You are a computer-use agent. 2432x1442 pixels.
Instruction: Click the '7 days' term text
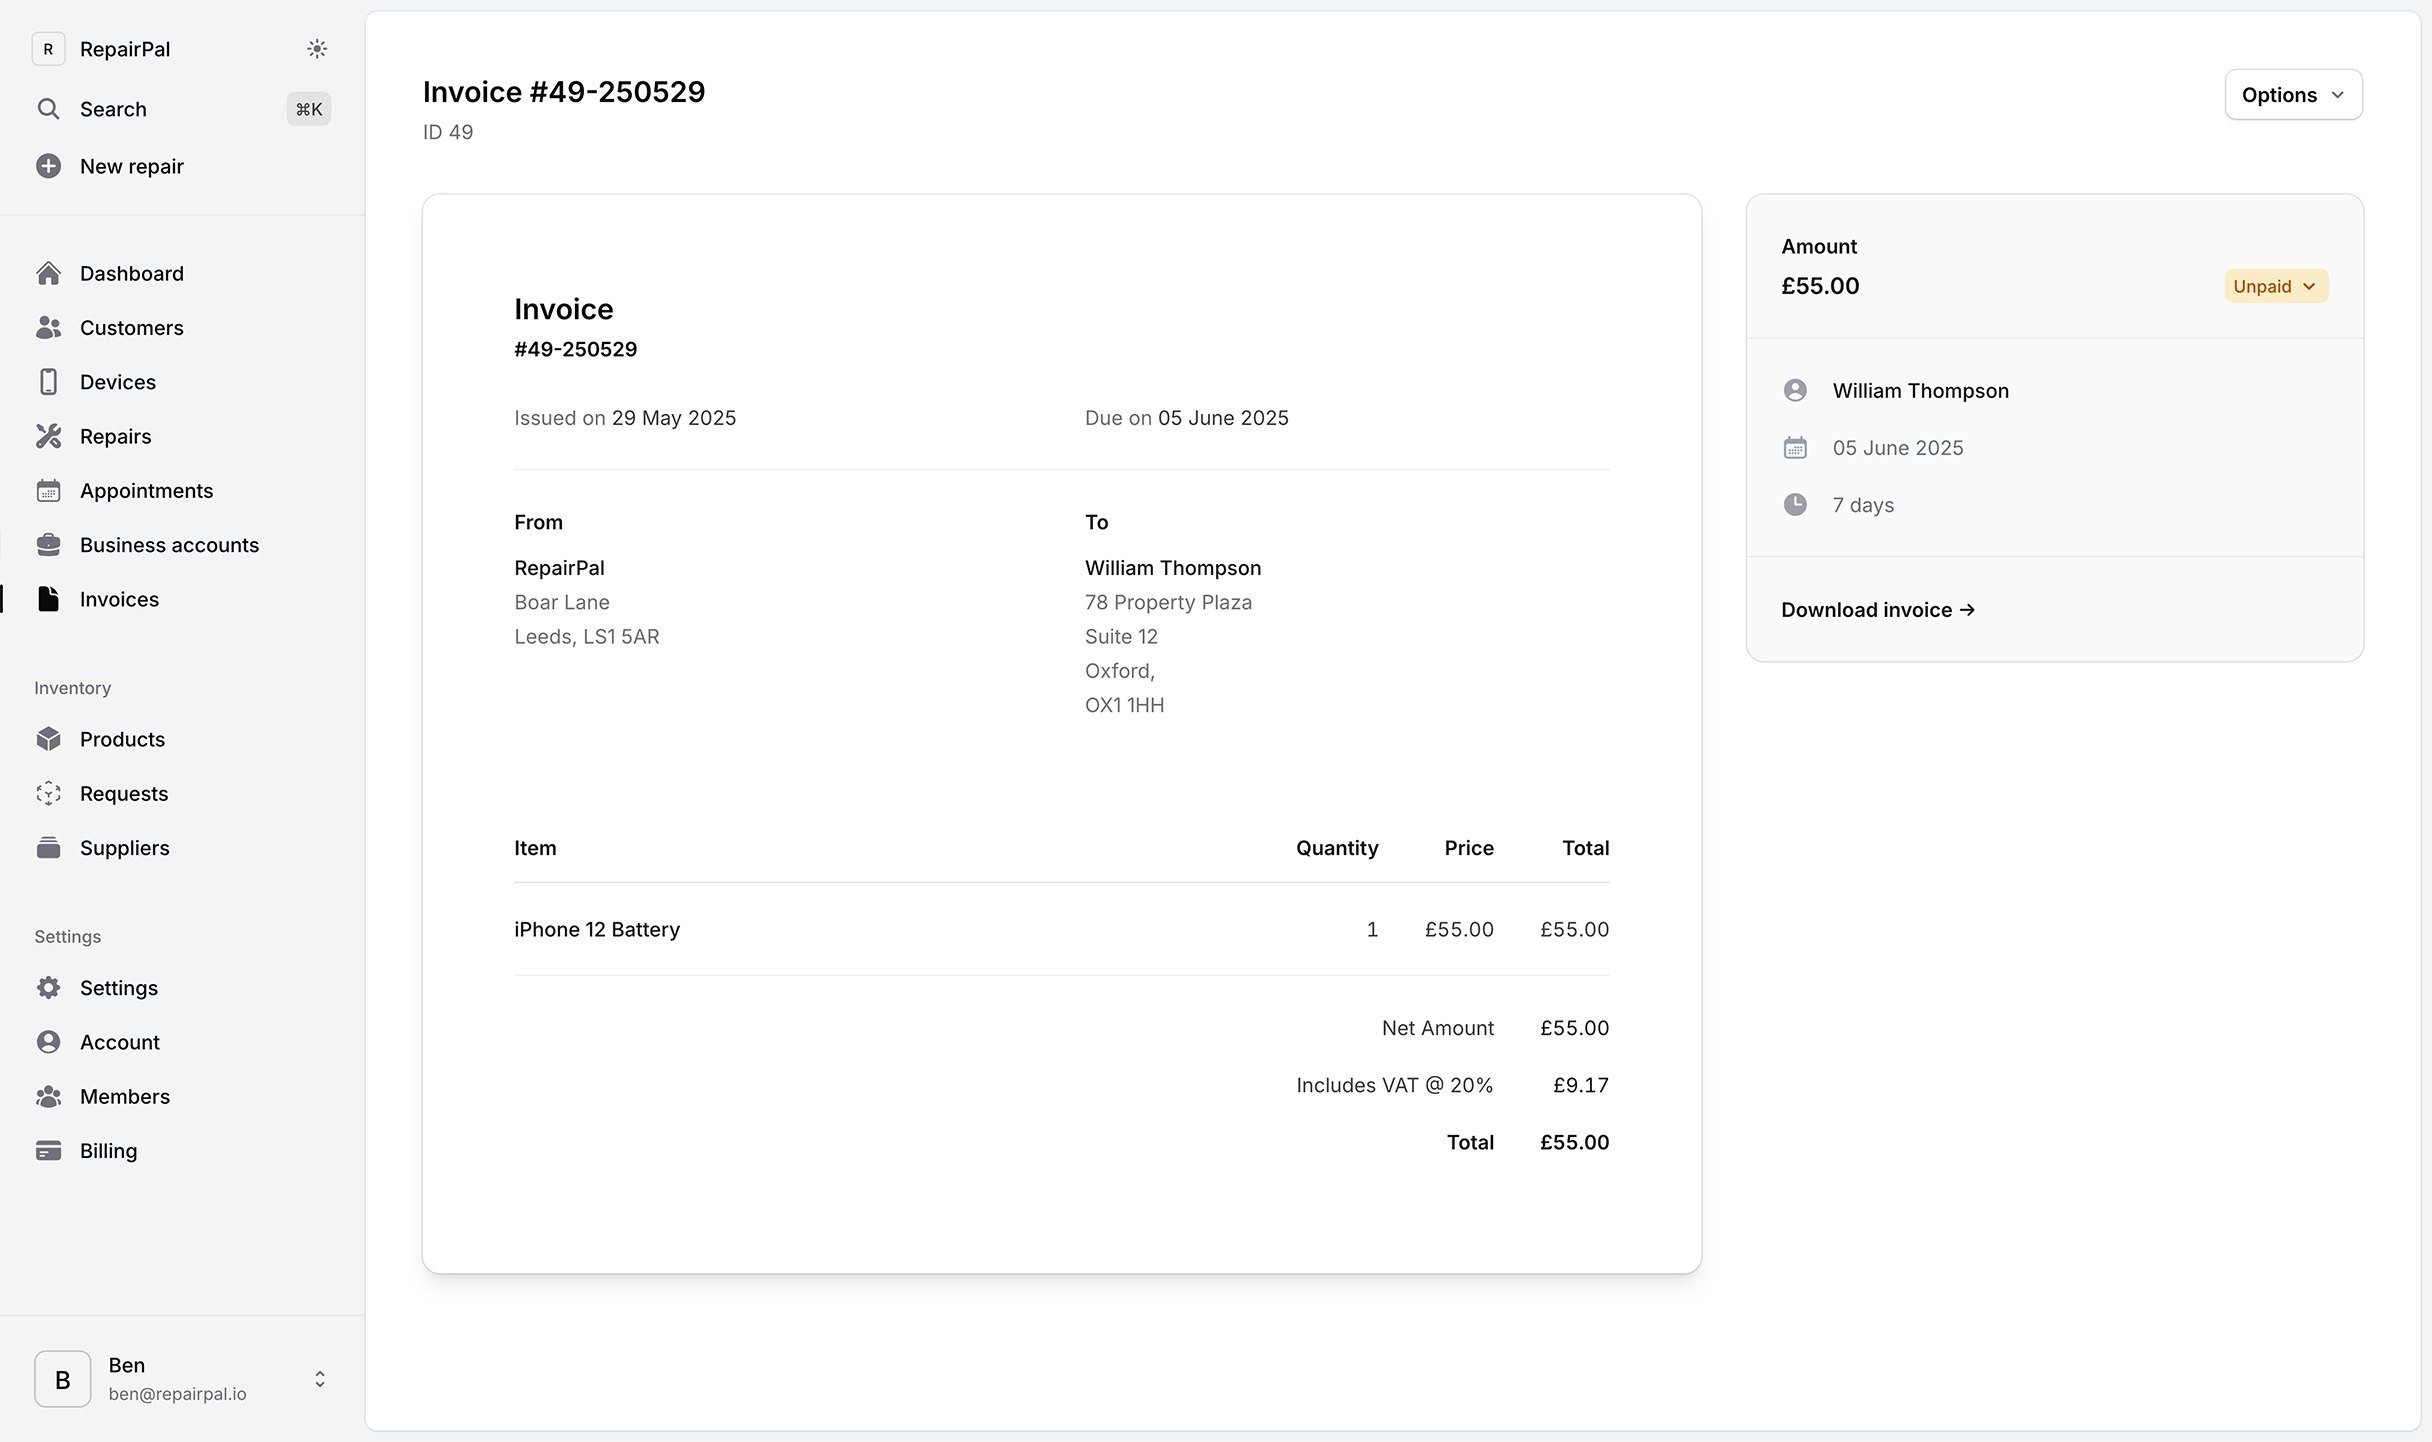tap(1863, 504)
